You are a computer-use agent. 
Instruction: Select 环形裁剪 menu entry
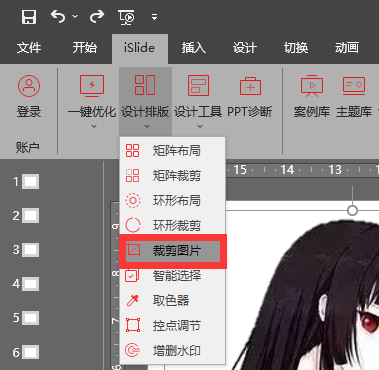[173, 226]
